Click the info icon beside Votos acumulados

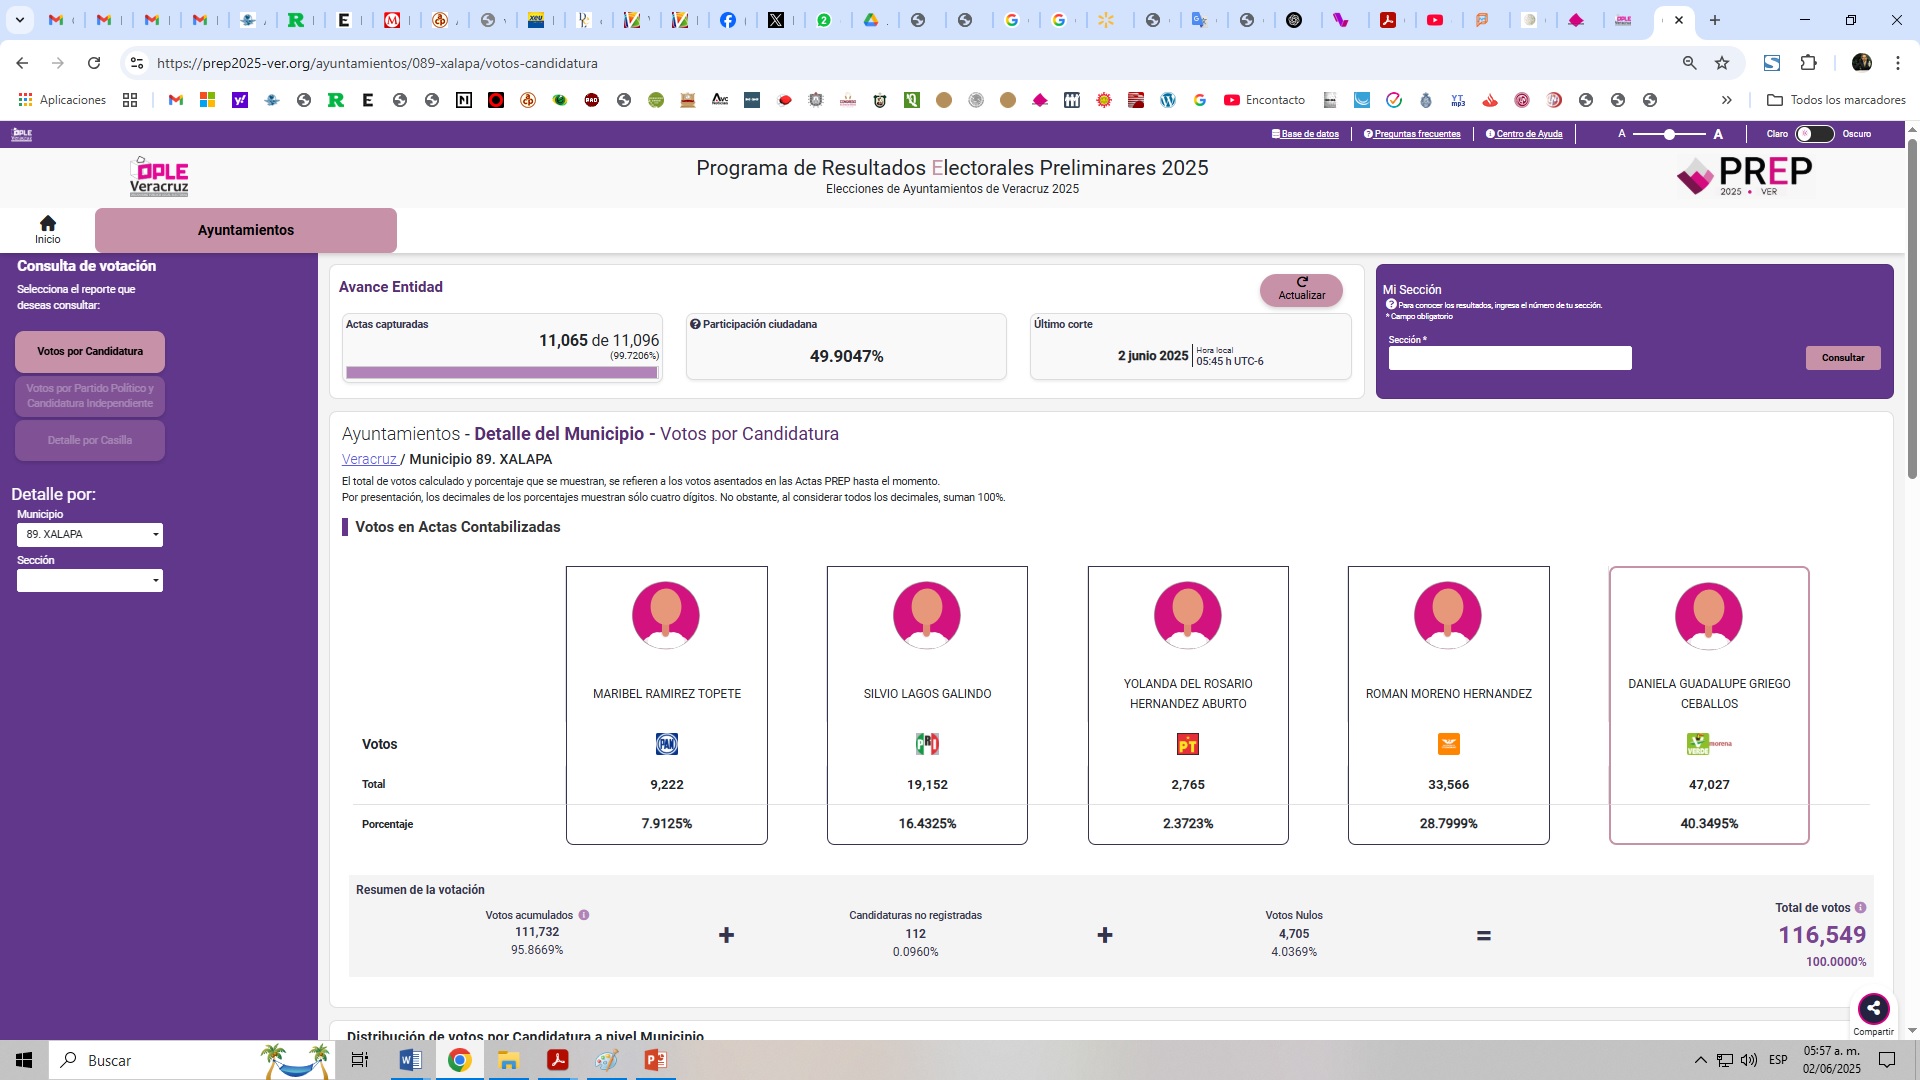click(x=584, y=915)
